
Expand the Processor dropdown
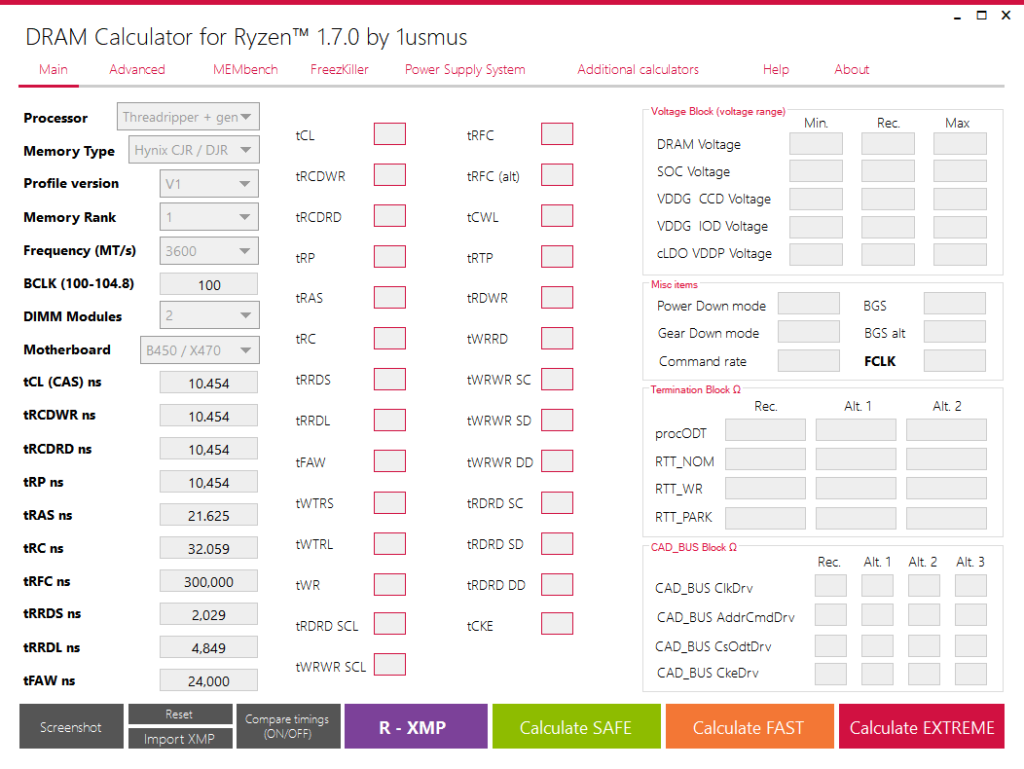click(x=188, y=117)
